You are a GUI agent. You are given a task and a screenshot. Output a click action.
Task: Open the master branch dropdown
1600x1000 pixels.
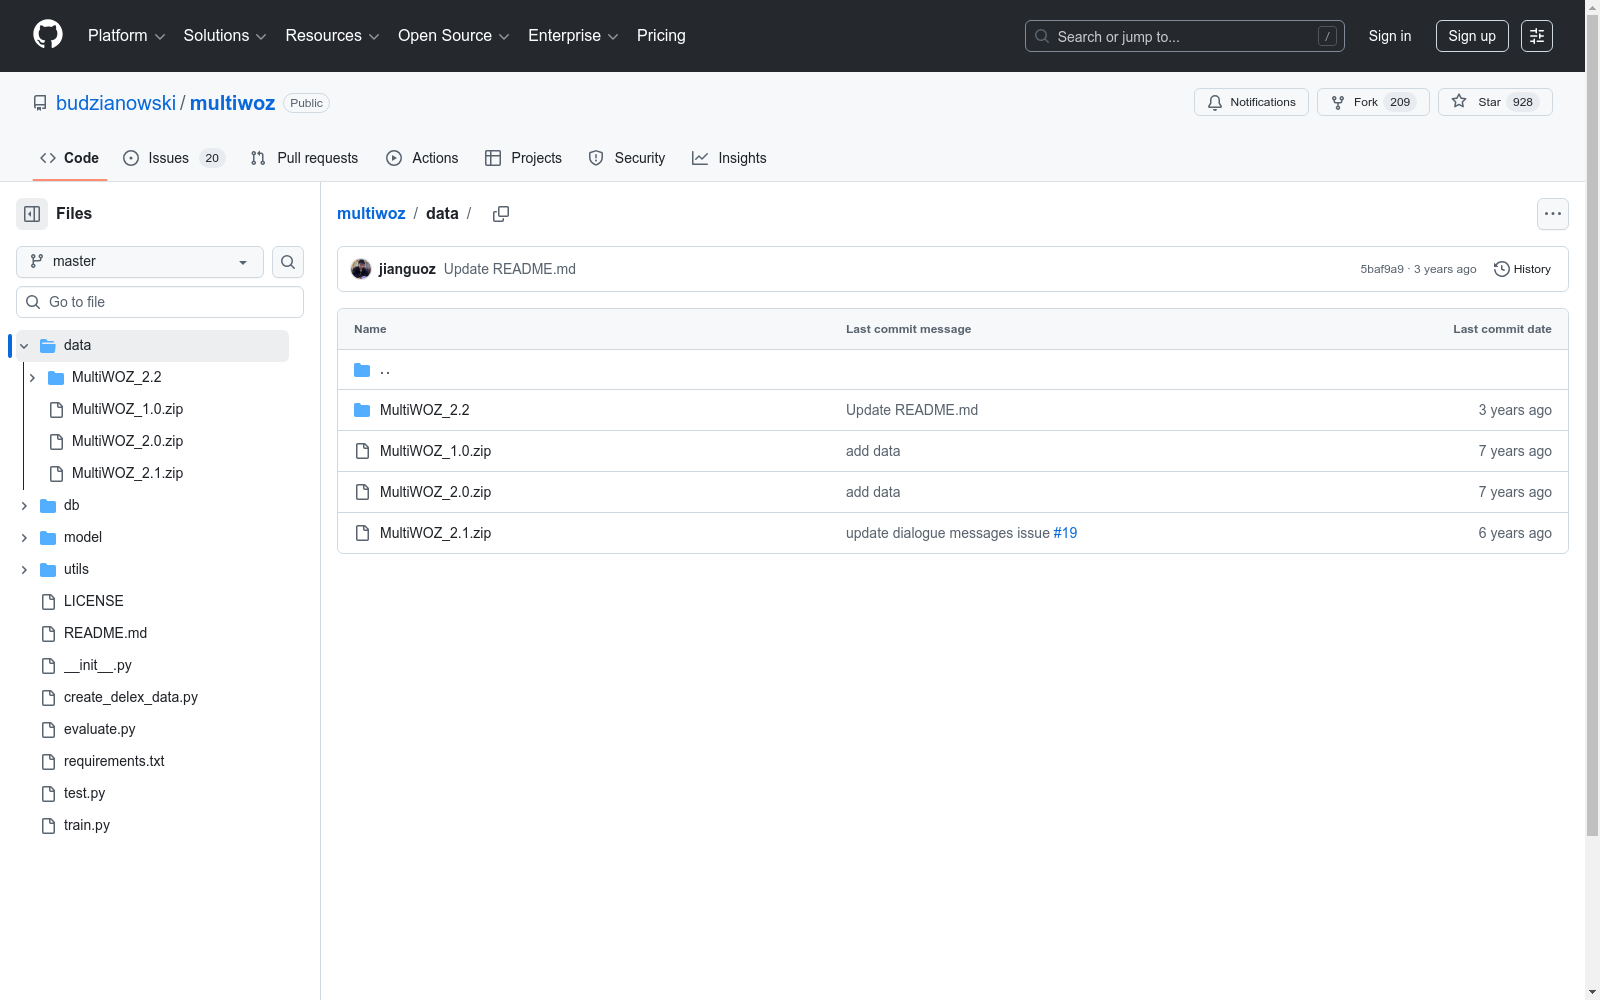(140, 262)
